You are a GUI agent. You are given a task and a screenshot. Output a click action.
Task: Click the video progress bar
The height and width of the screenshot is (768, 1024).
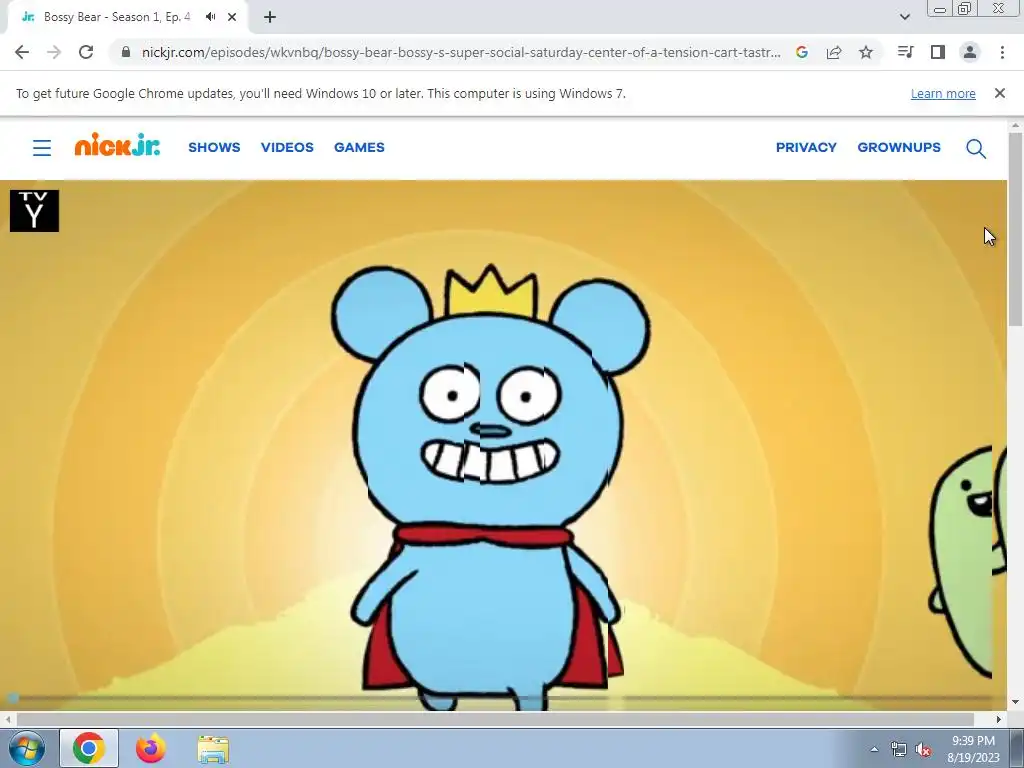pyautogui.click(x=503, y=698)
